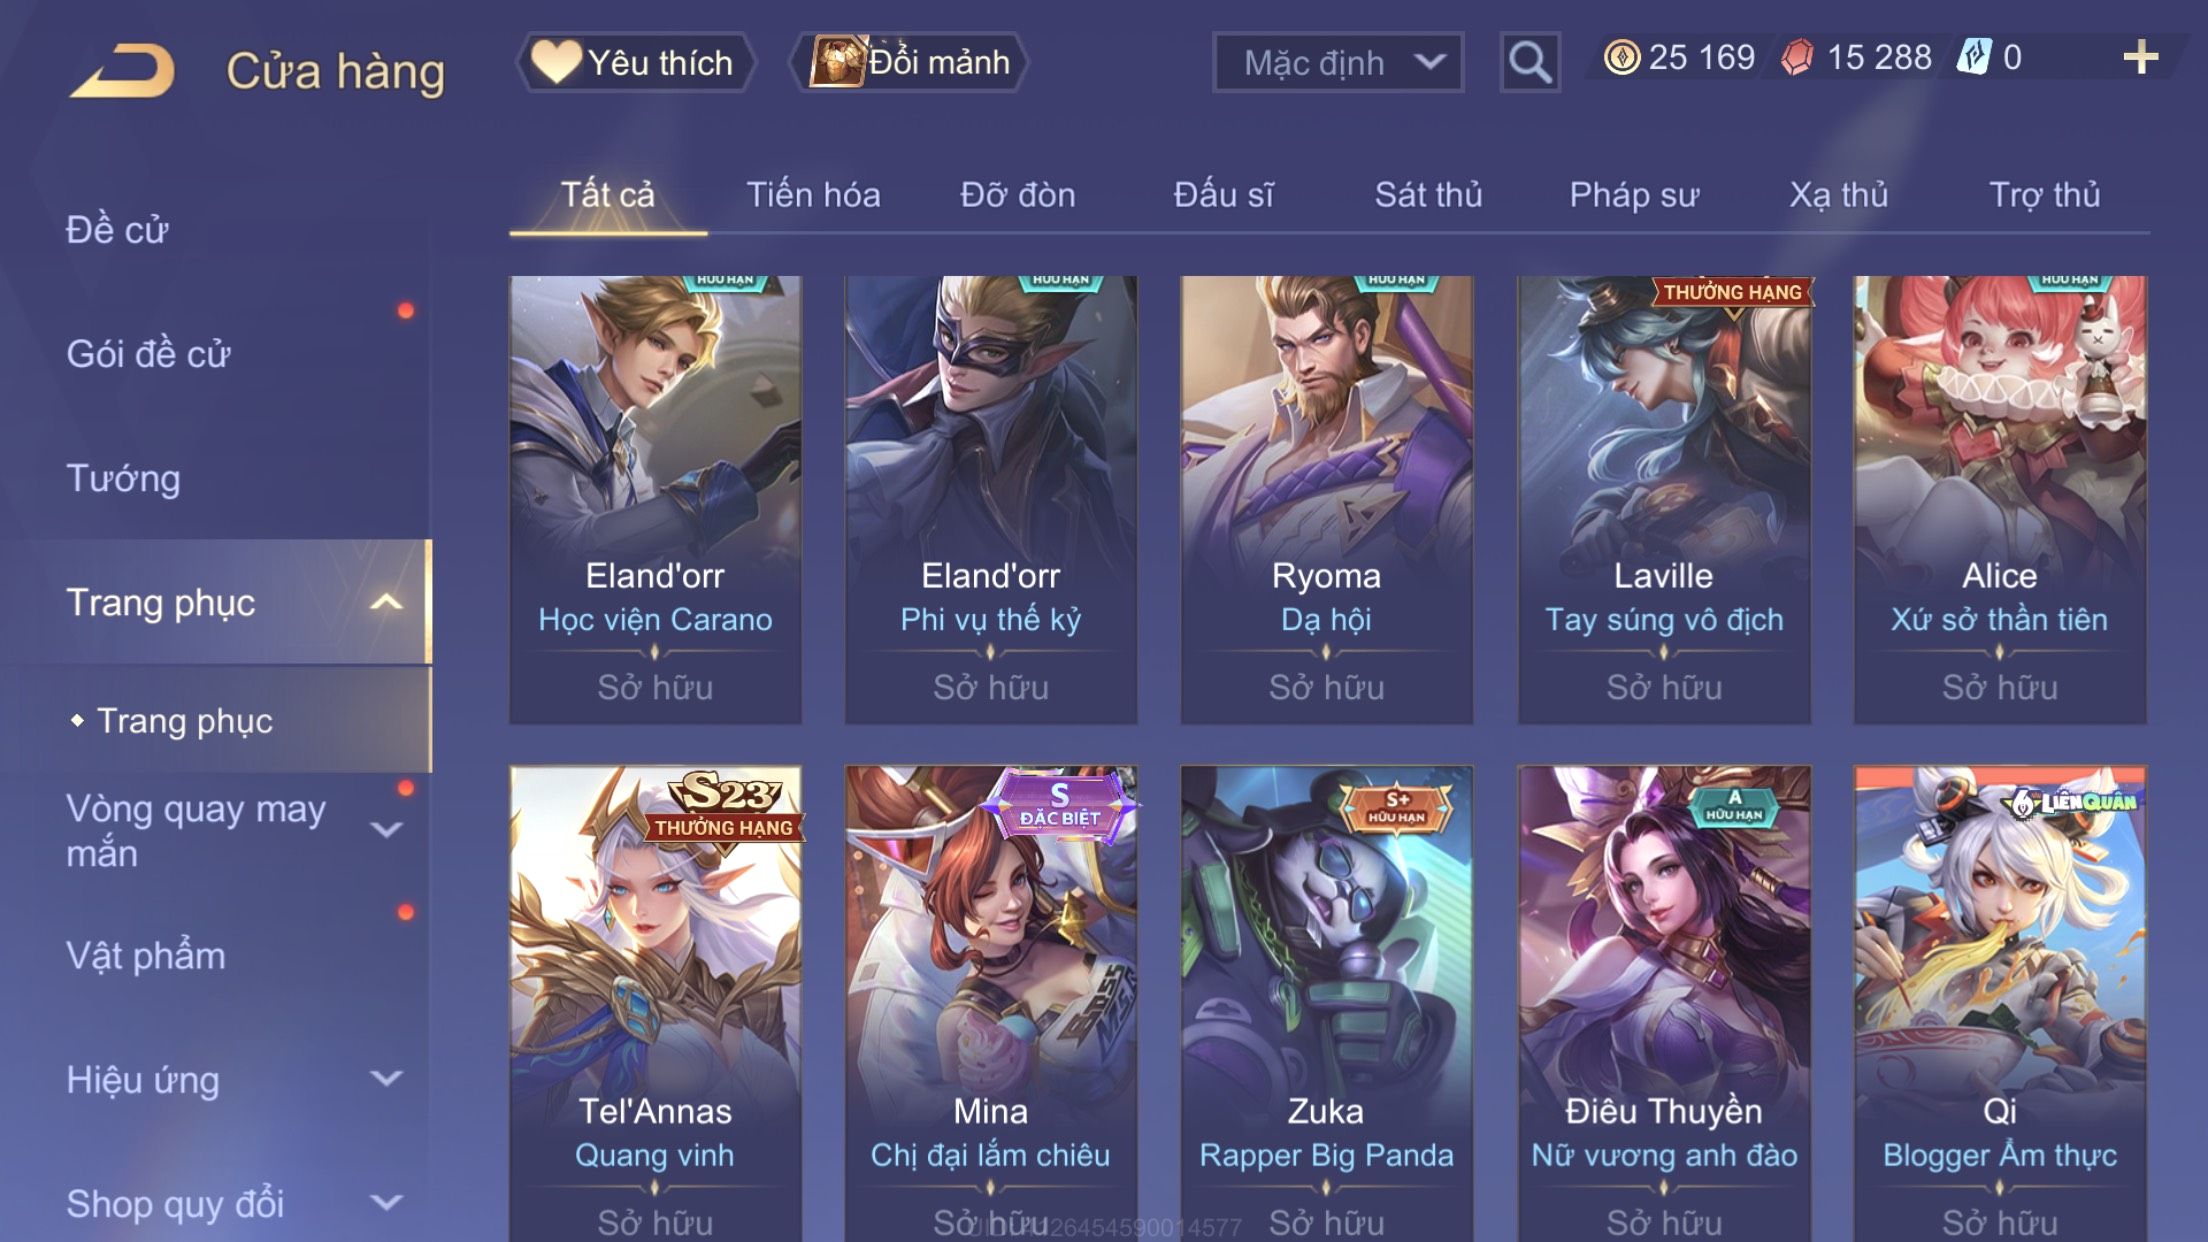The image size is (2208, 1242).
Task: Tap the gold coin balance icon
Action: (x=1621, y=57)
